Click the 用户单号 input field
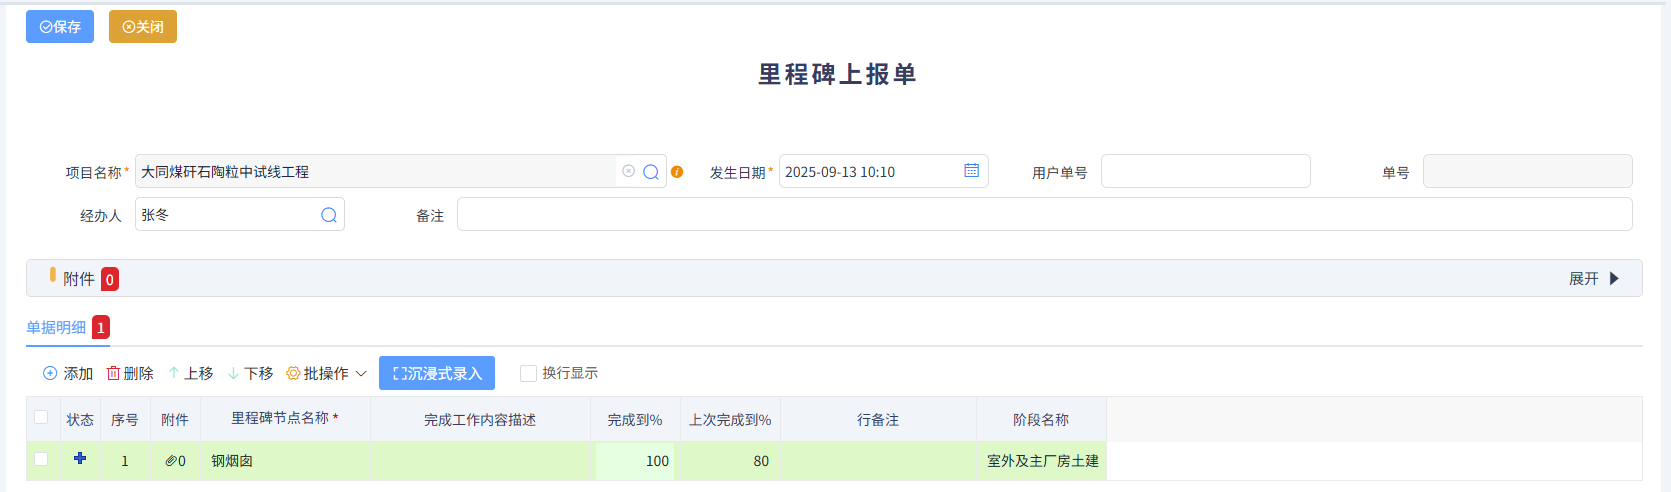This screenshot has height=492, width=1671. 1206,171
